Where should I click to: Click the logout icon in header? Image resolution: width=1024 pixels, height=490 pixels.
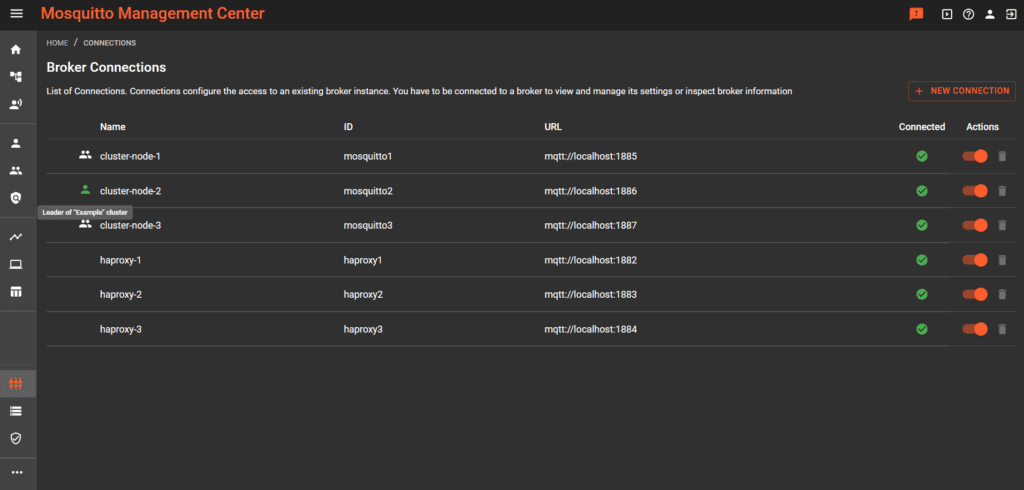pyautogui.click(x=1010, y=14)
